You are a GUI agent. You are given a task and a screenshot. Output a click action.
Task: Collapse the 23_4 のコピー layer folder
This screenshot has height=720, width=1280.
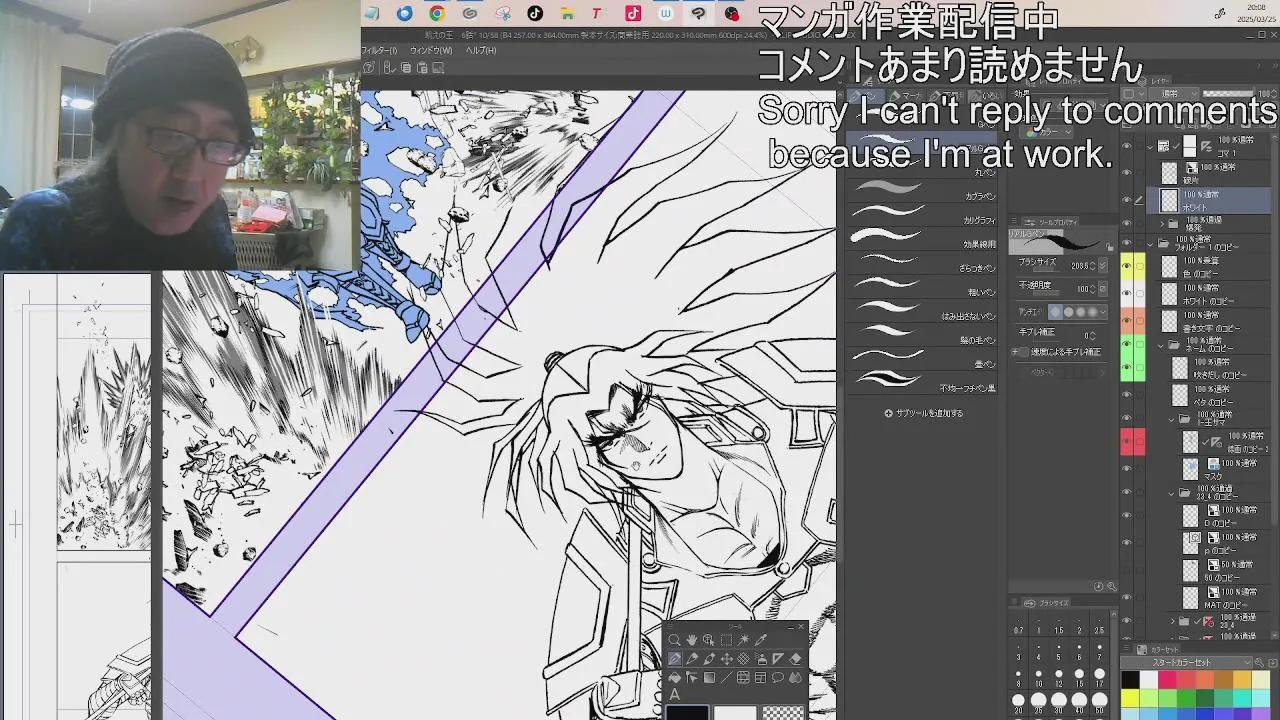[x=1172, y=493]
